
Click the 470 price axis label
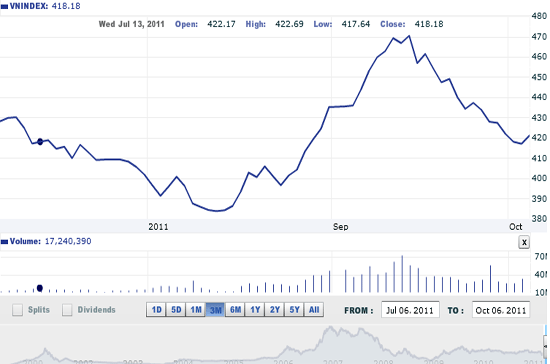pos(539,36)
